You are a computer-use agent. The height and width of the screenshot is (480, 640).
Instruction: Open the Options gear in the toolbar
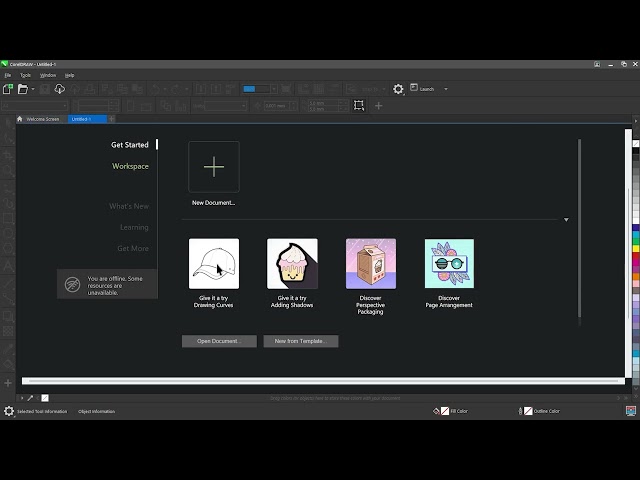click(398, 89)
